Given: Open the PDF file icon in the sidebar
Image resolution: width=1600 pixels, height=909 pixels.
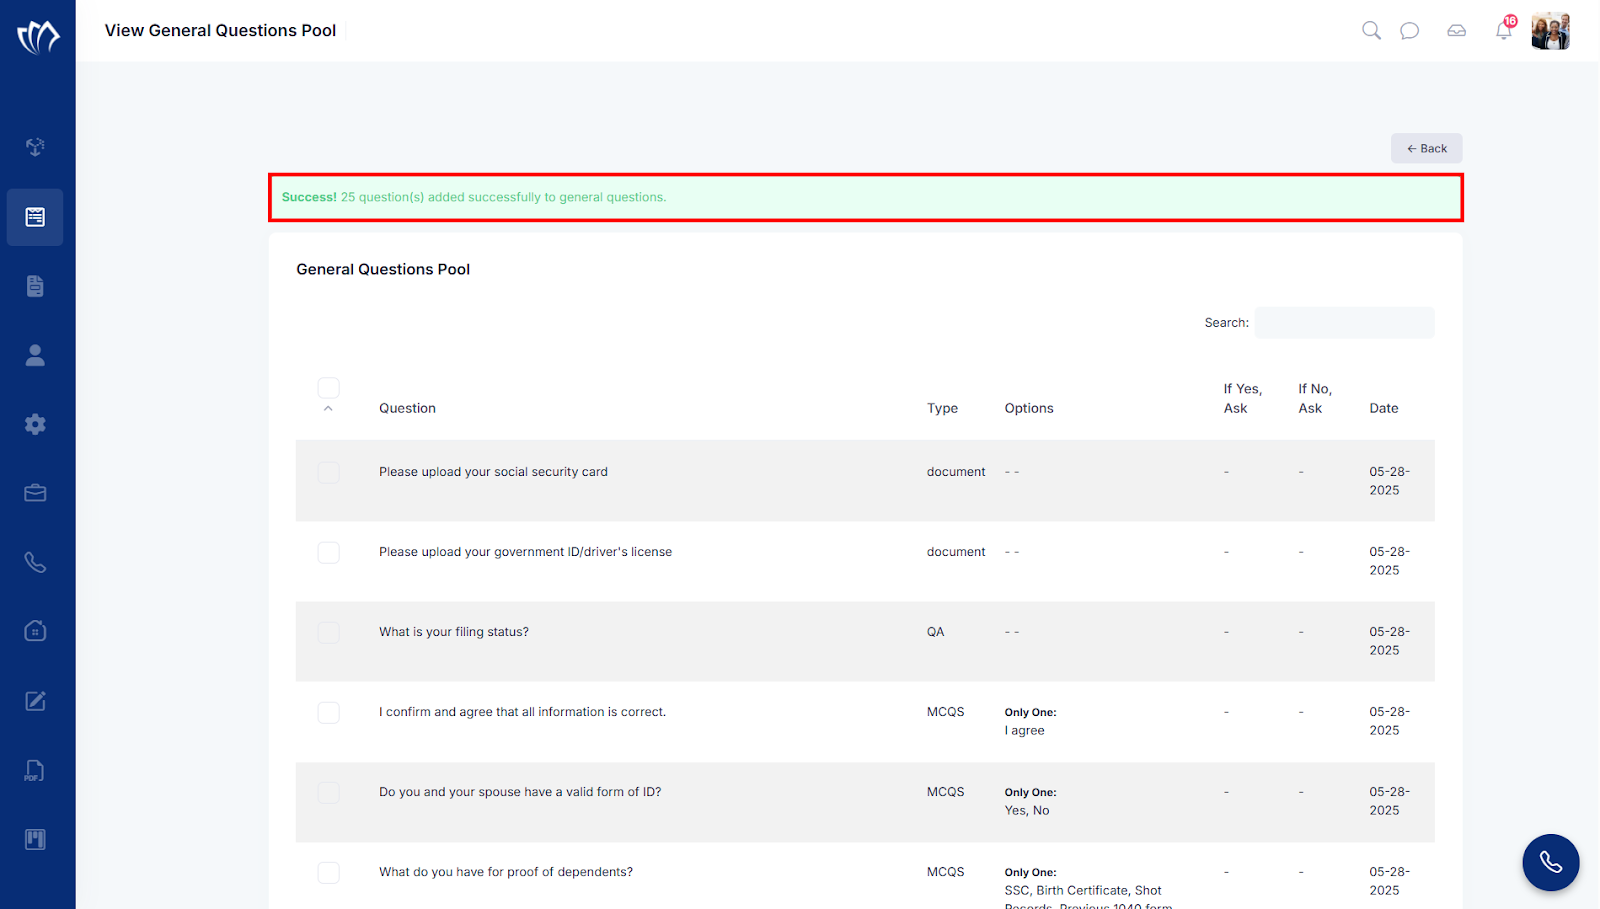Looking at the screenshot, I should (35, 770).
